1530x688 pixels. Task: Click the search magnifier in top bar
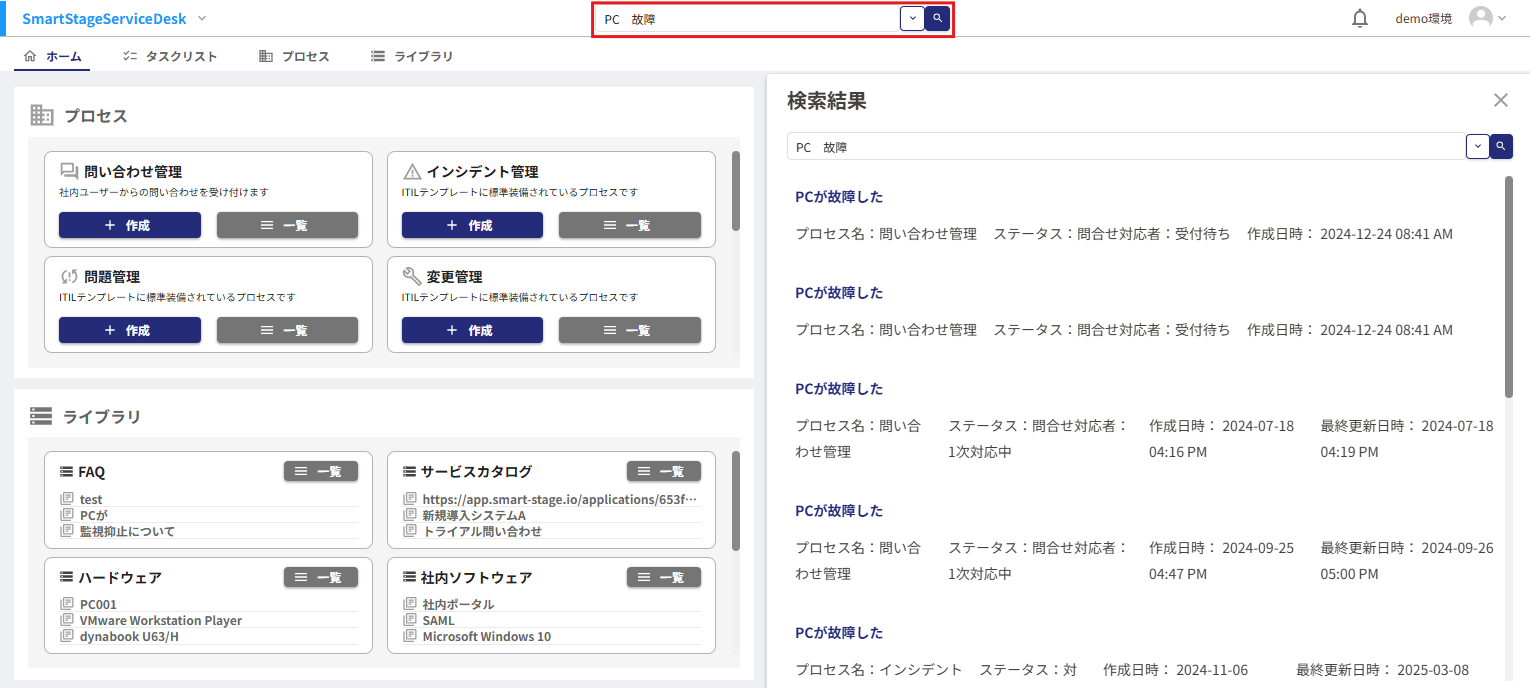coord(937,18)
